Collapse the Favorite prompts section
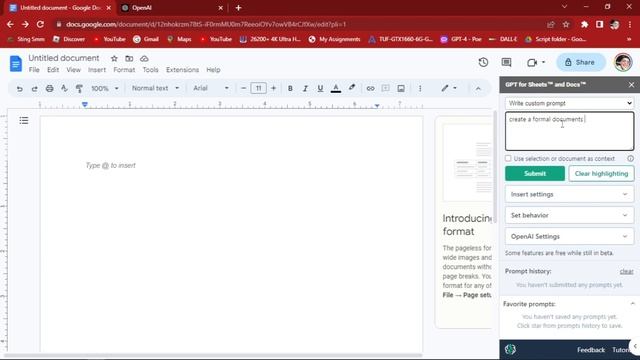This screenshot has height=360, width=640. click(x=632, y=304)
